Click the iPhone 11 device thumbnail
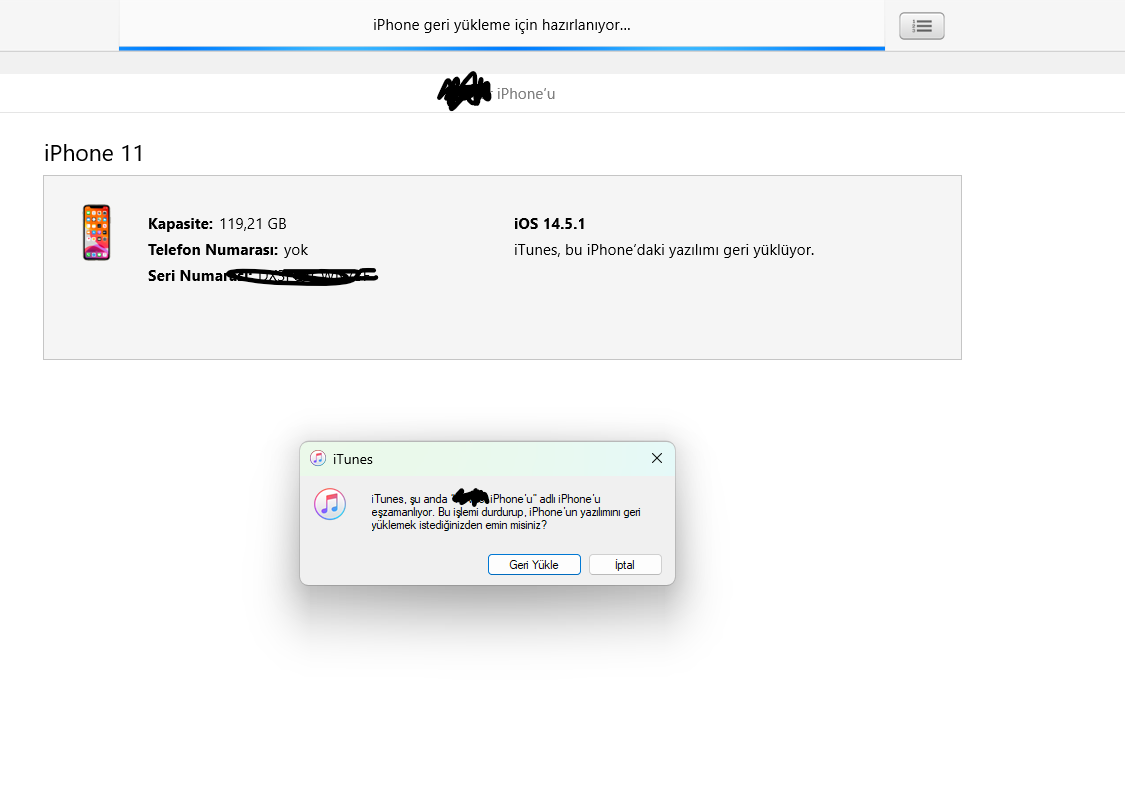Image resolution: width=1125 pixels, height=785 pixels. (x=96, y=232)
